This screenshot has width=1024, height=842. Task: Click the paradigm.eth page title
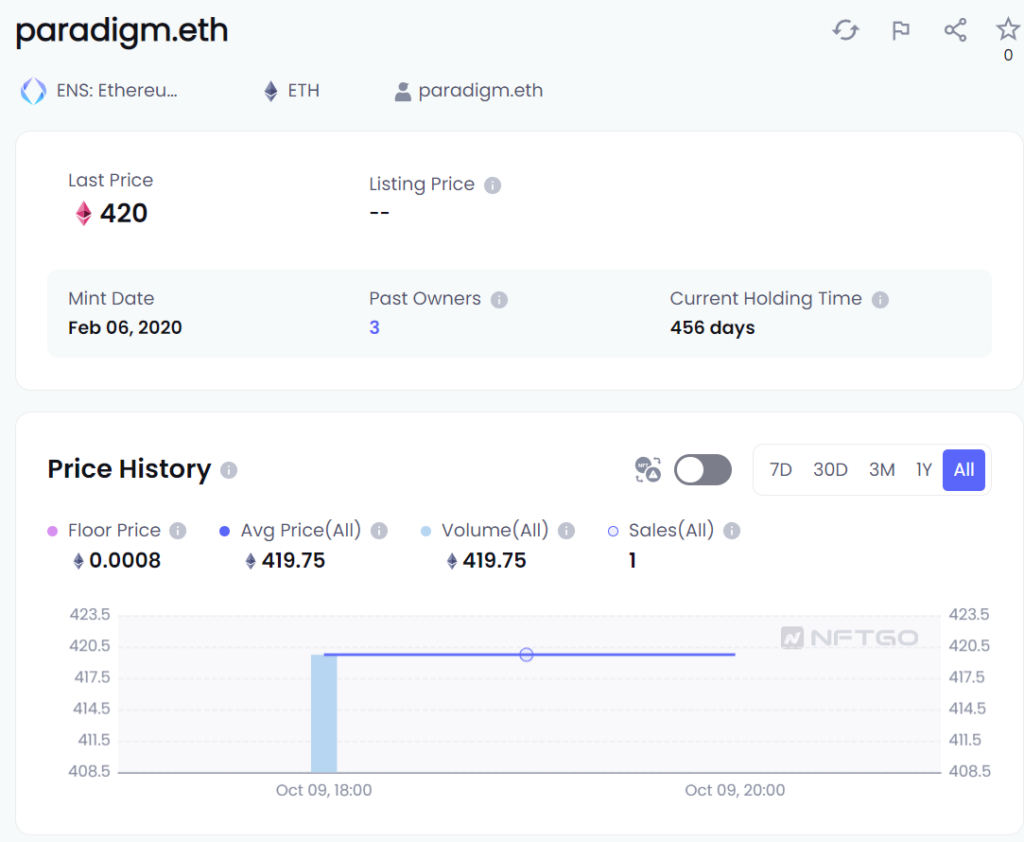[x=122, y=31]
